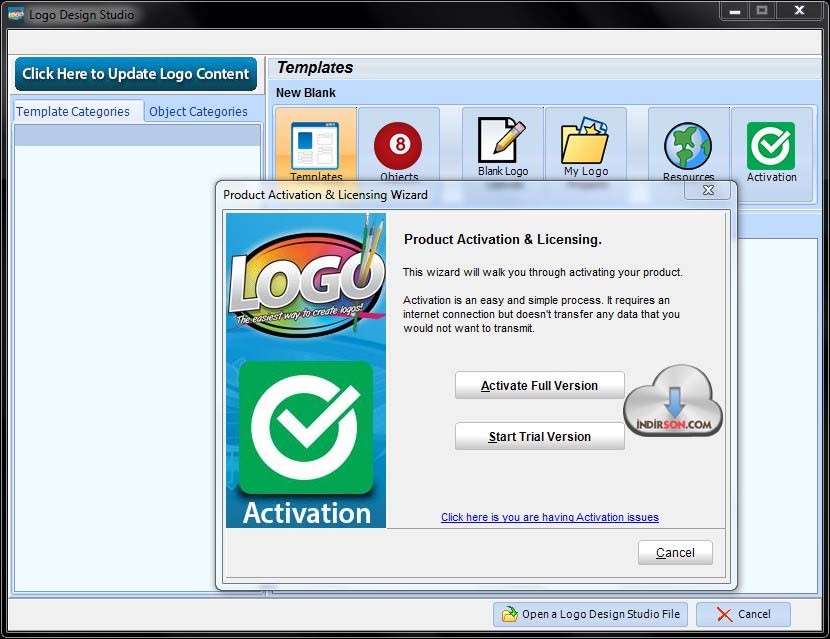Click Here to Update Logo Content

coord(136,74)
